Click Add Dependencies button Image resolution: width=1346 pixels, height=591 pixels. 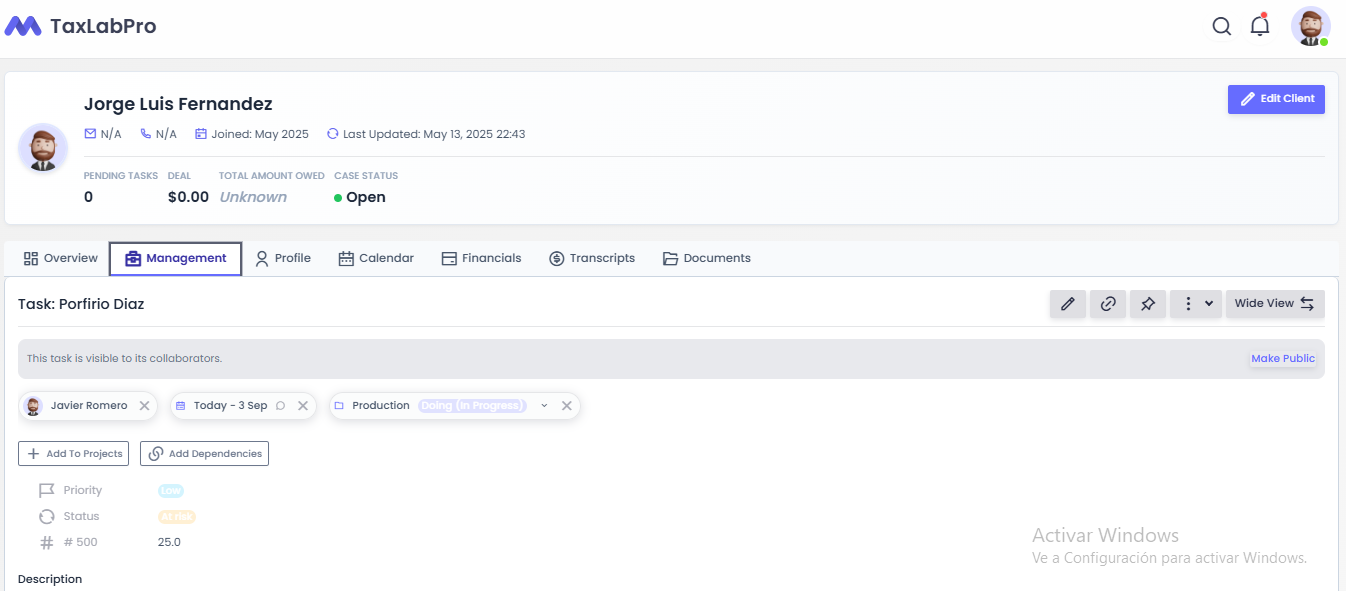click(204, 454)
